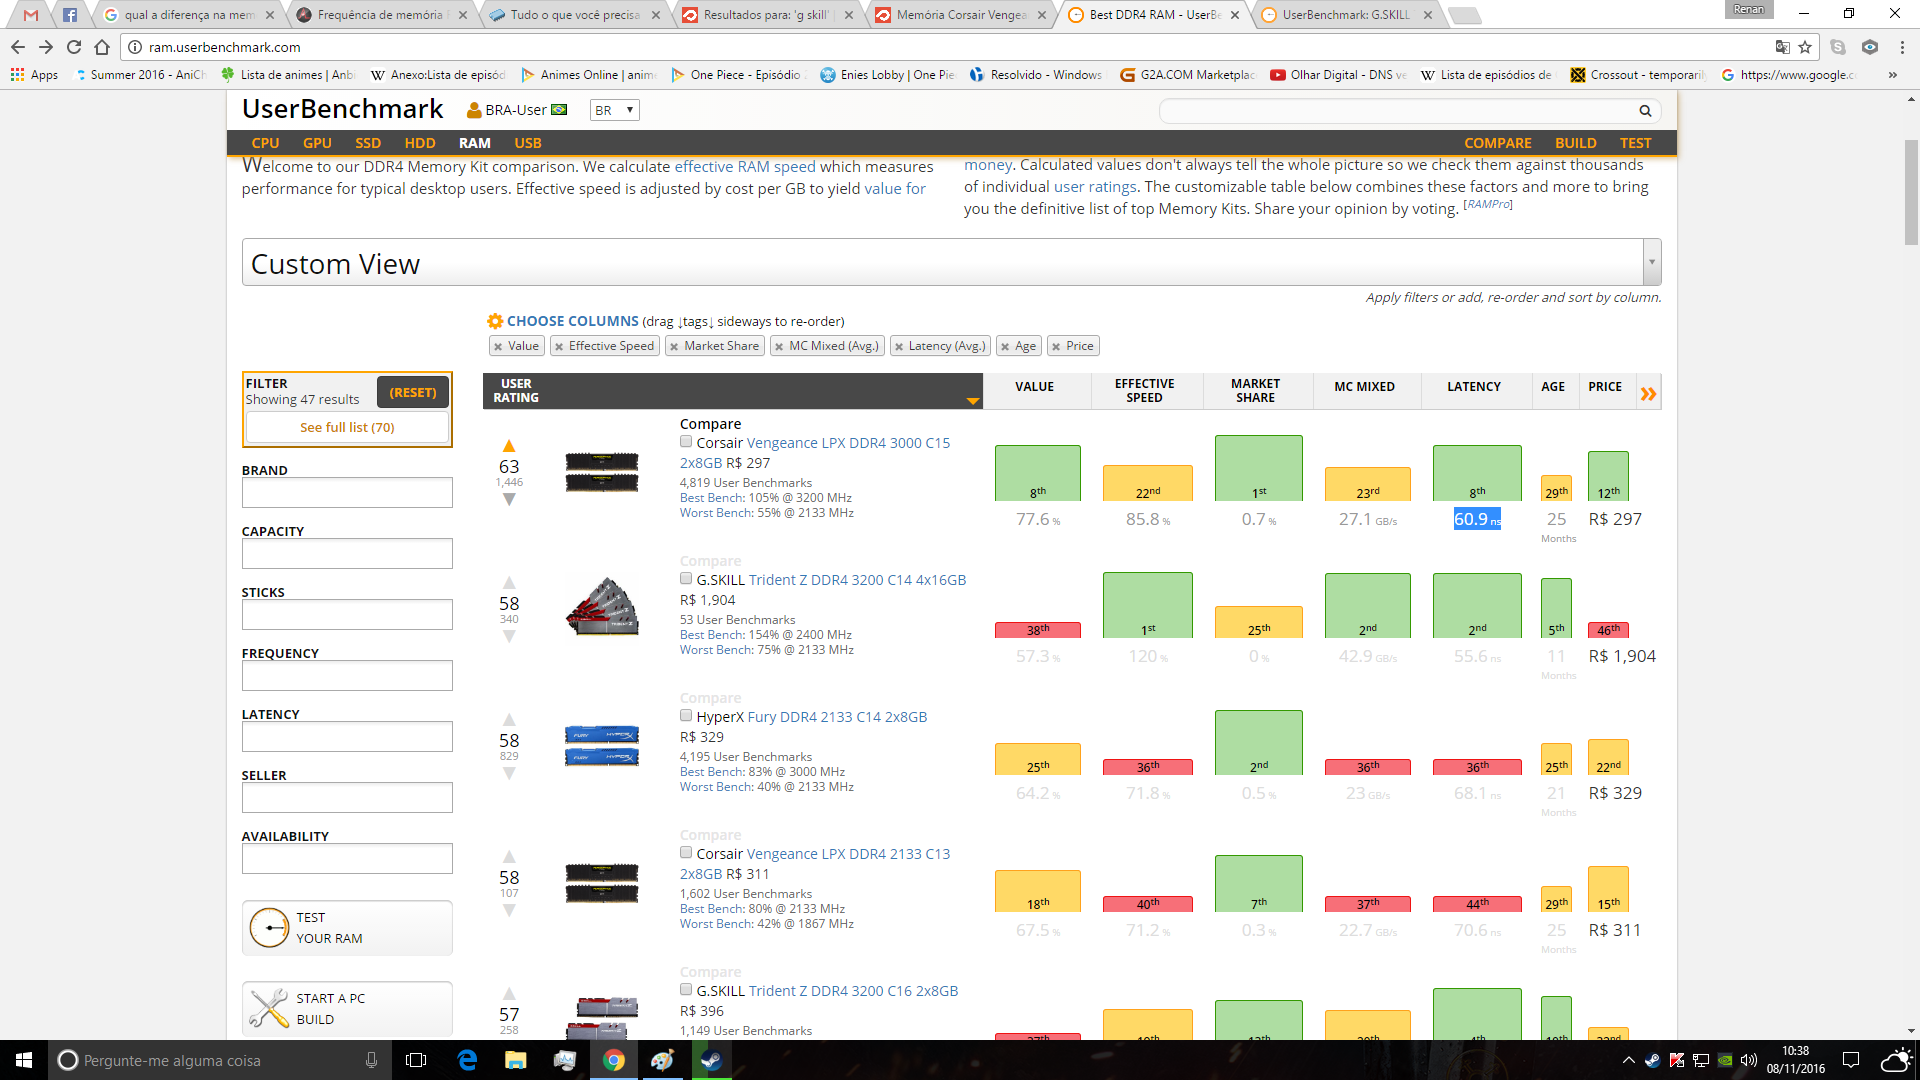Open the GPU section in nav bar
The image size is (1920, 1080).
click(317, 143)
